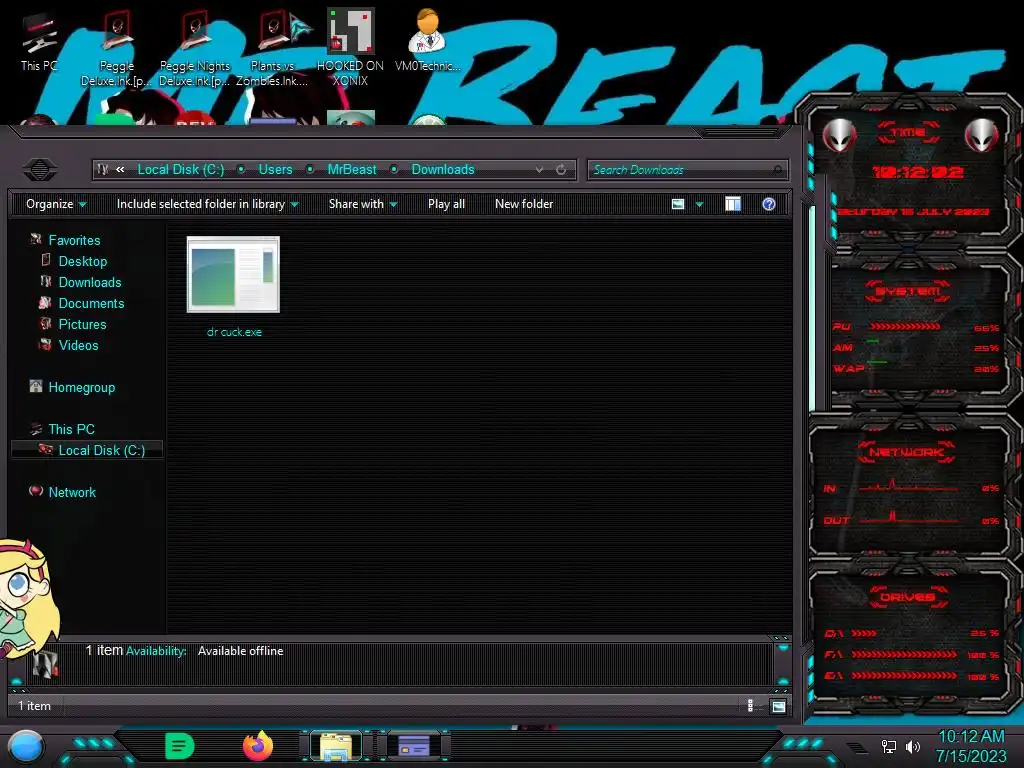This screenshot has width=1024, height=768.
Task: Click SYSTEM gadget header
Action: 908,291
